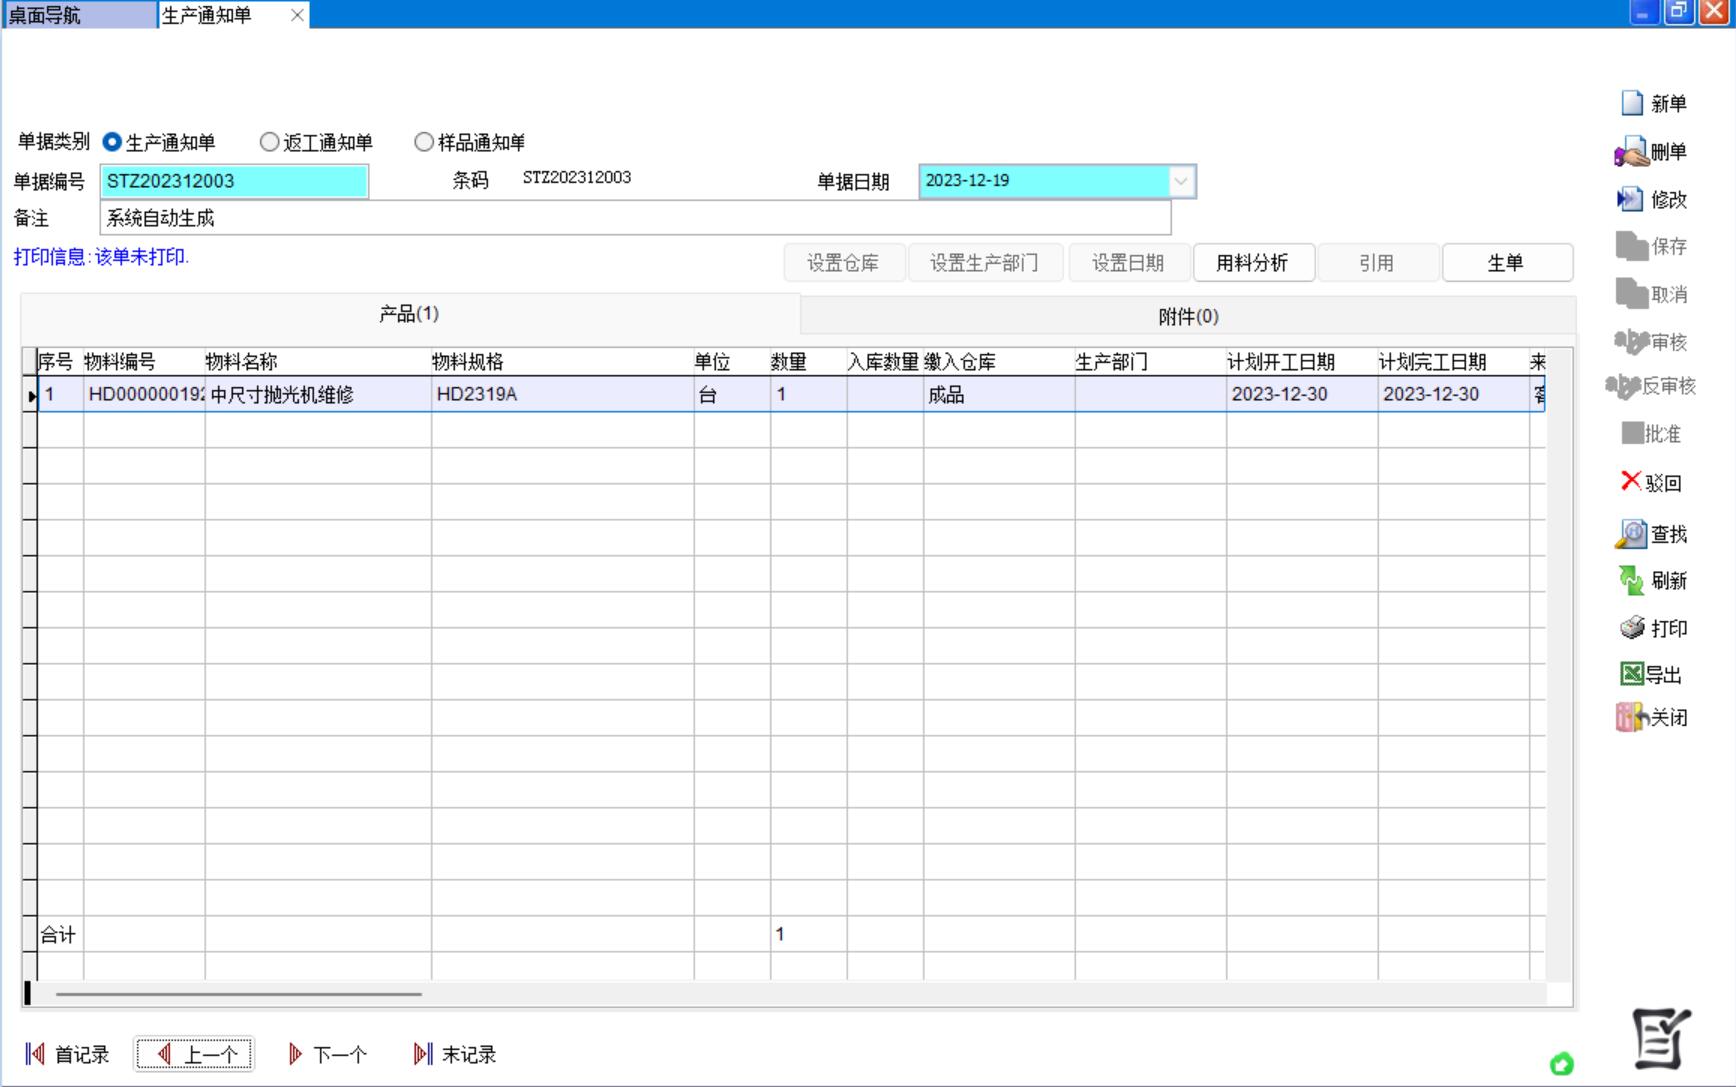Expand the 单据日期 date dropdown

(x=1181, y=181)
